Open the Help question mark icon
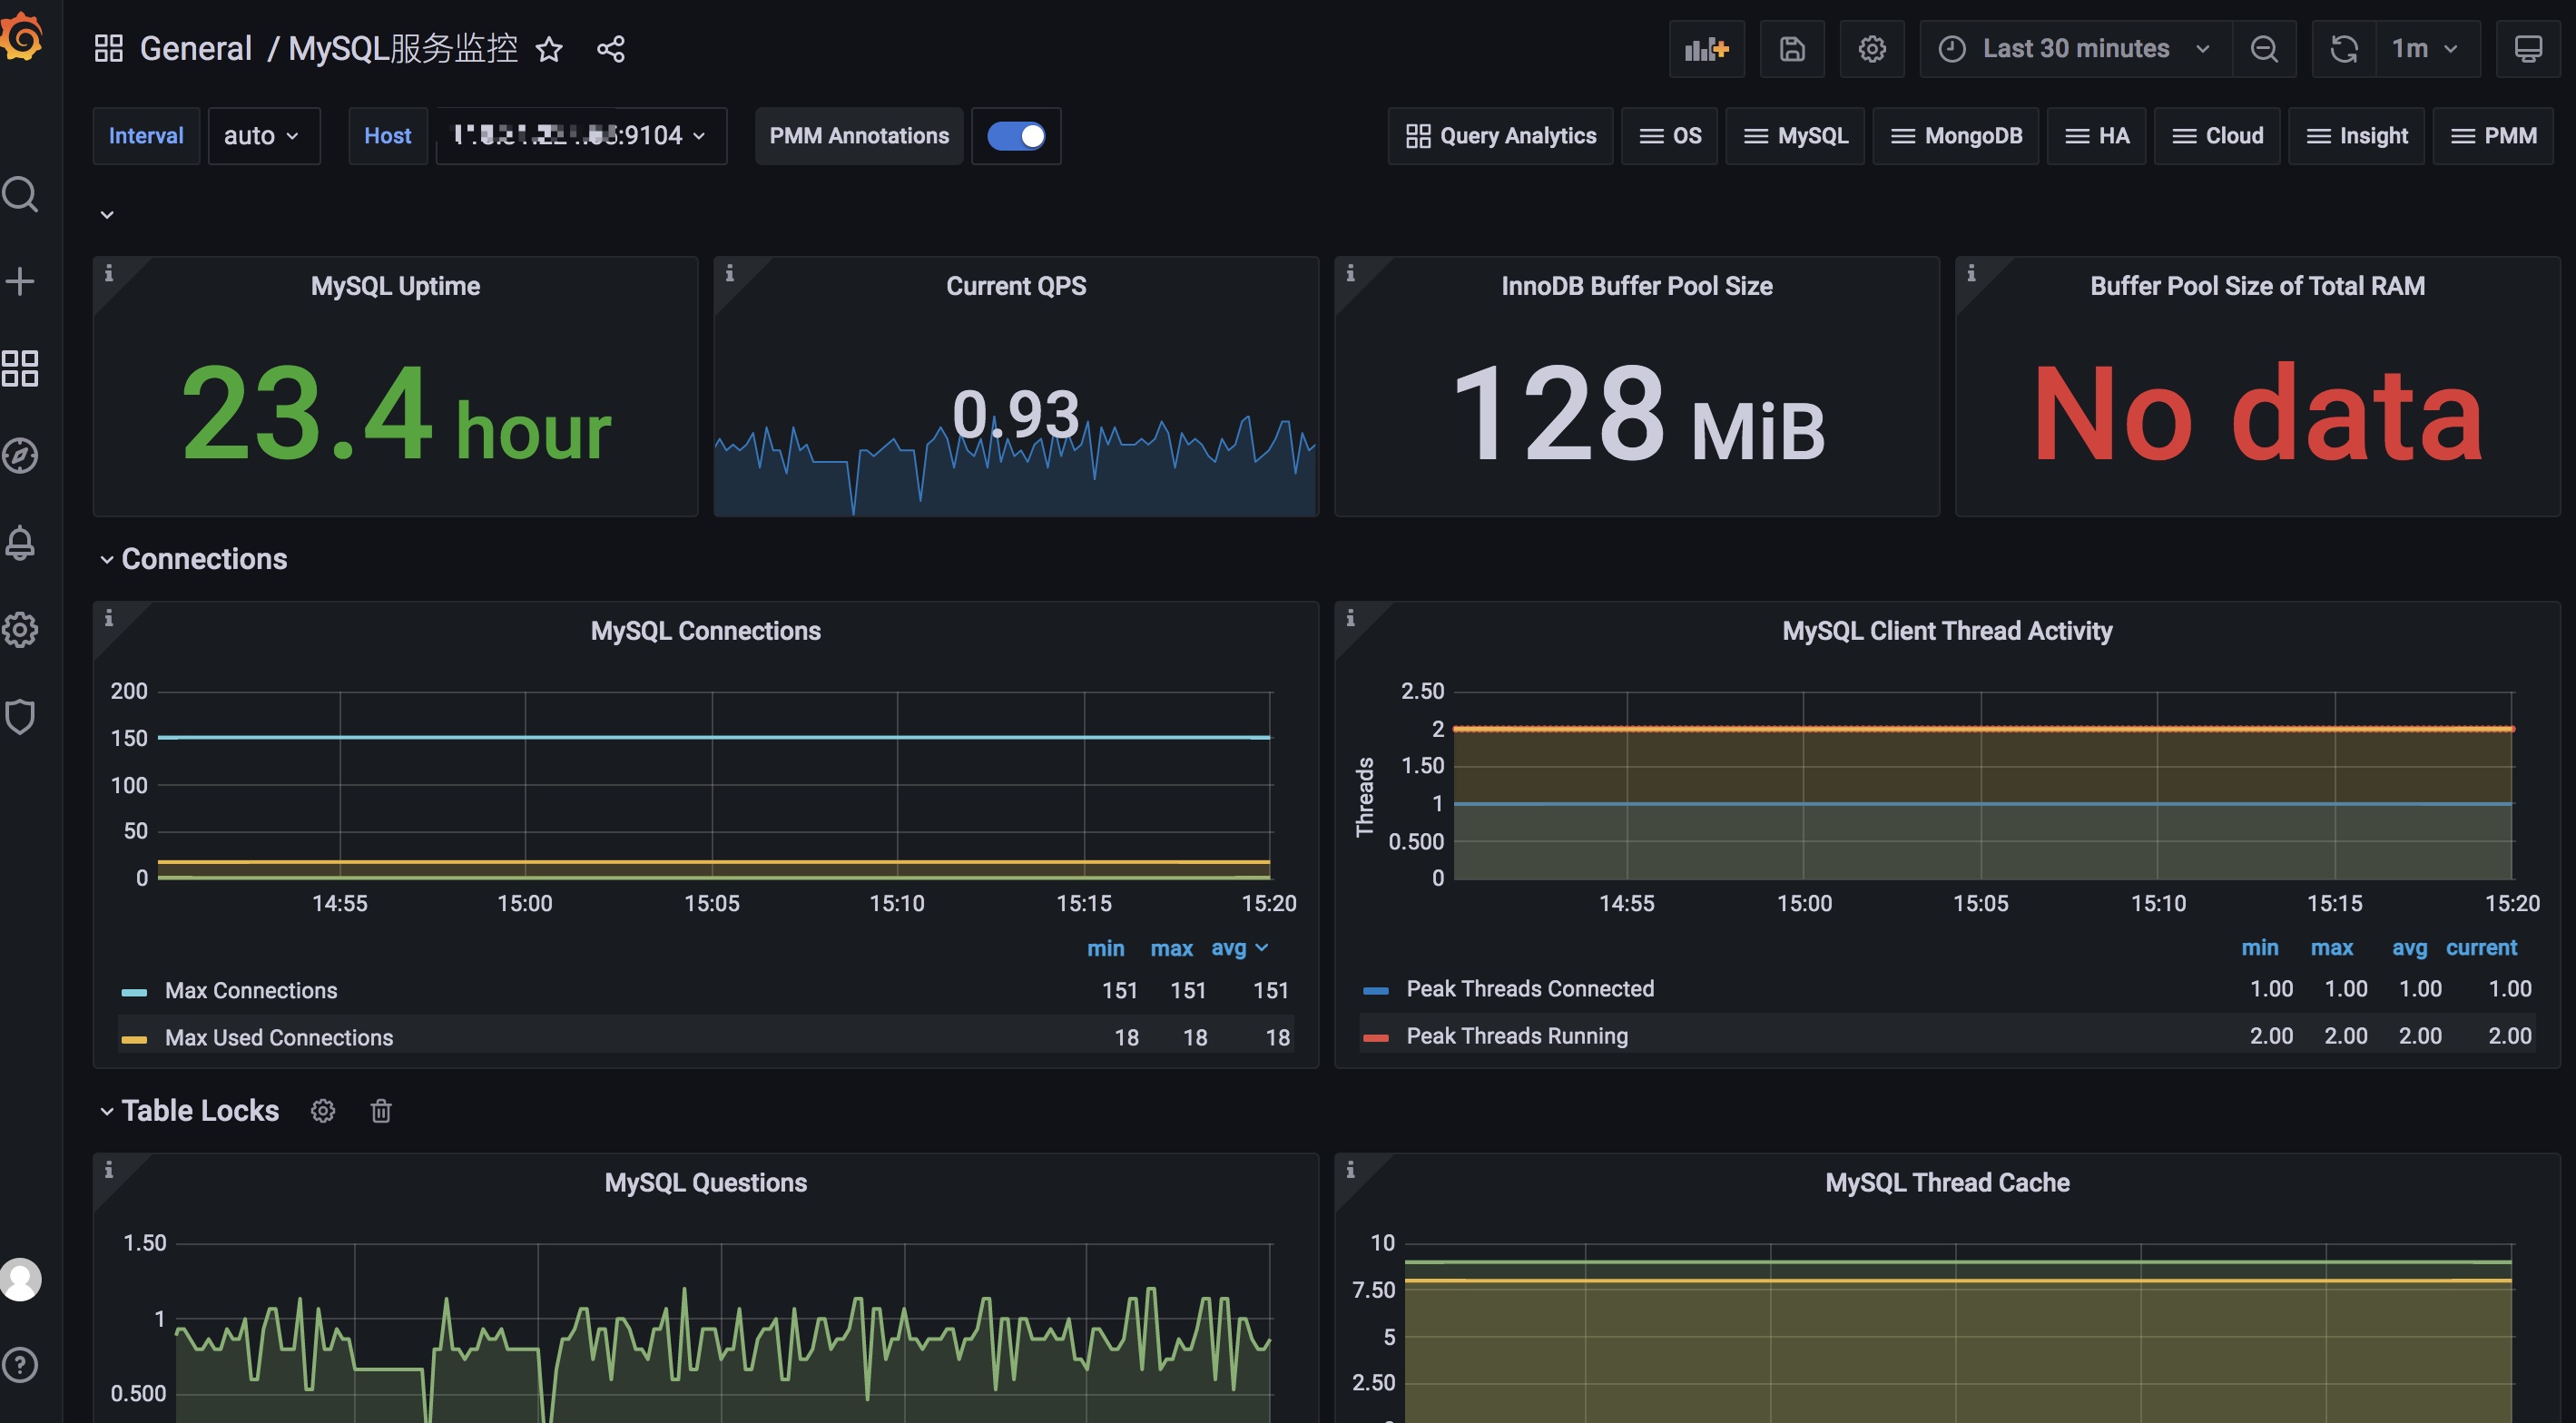The image size is (2576, 1423). coord(20,1365)
